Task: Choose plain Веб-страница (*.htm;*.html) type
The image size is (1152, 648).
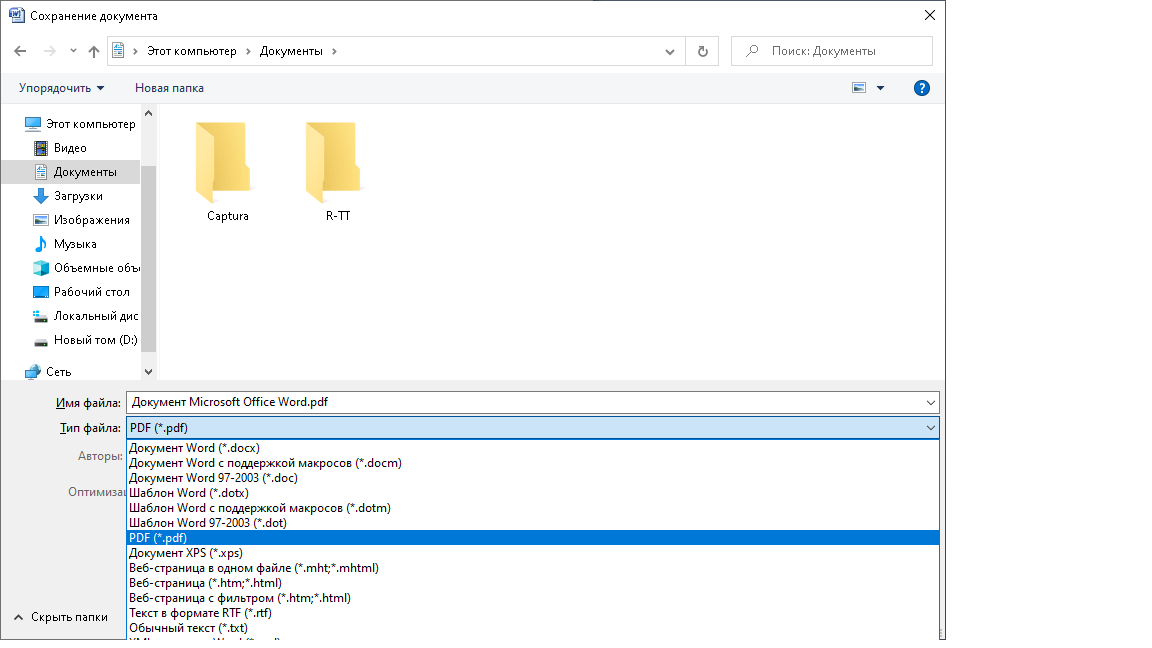Action: click(533, 583)
